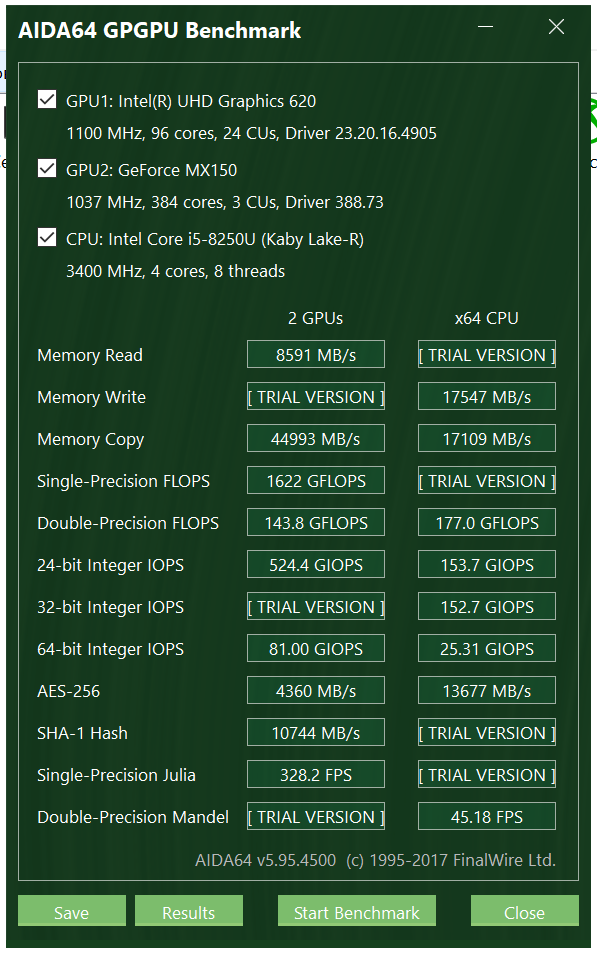Uncheck GPU2 GeForce MX150 checkbox
The height and width of the screenshot is (956, 597).
47,168
